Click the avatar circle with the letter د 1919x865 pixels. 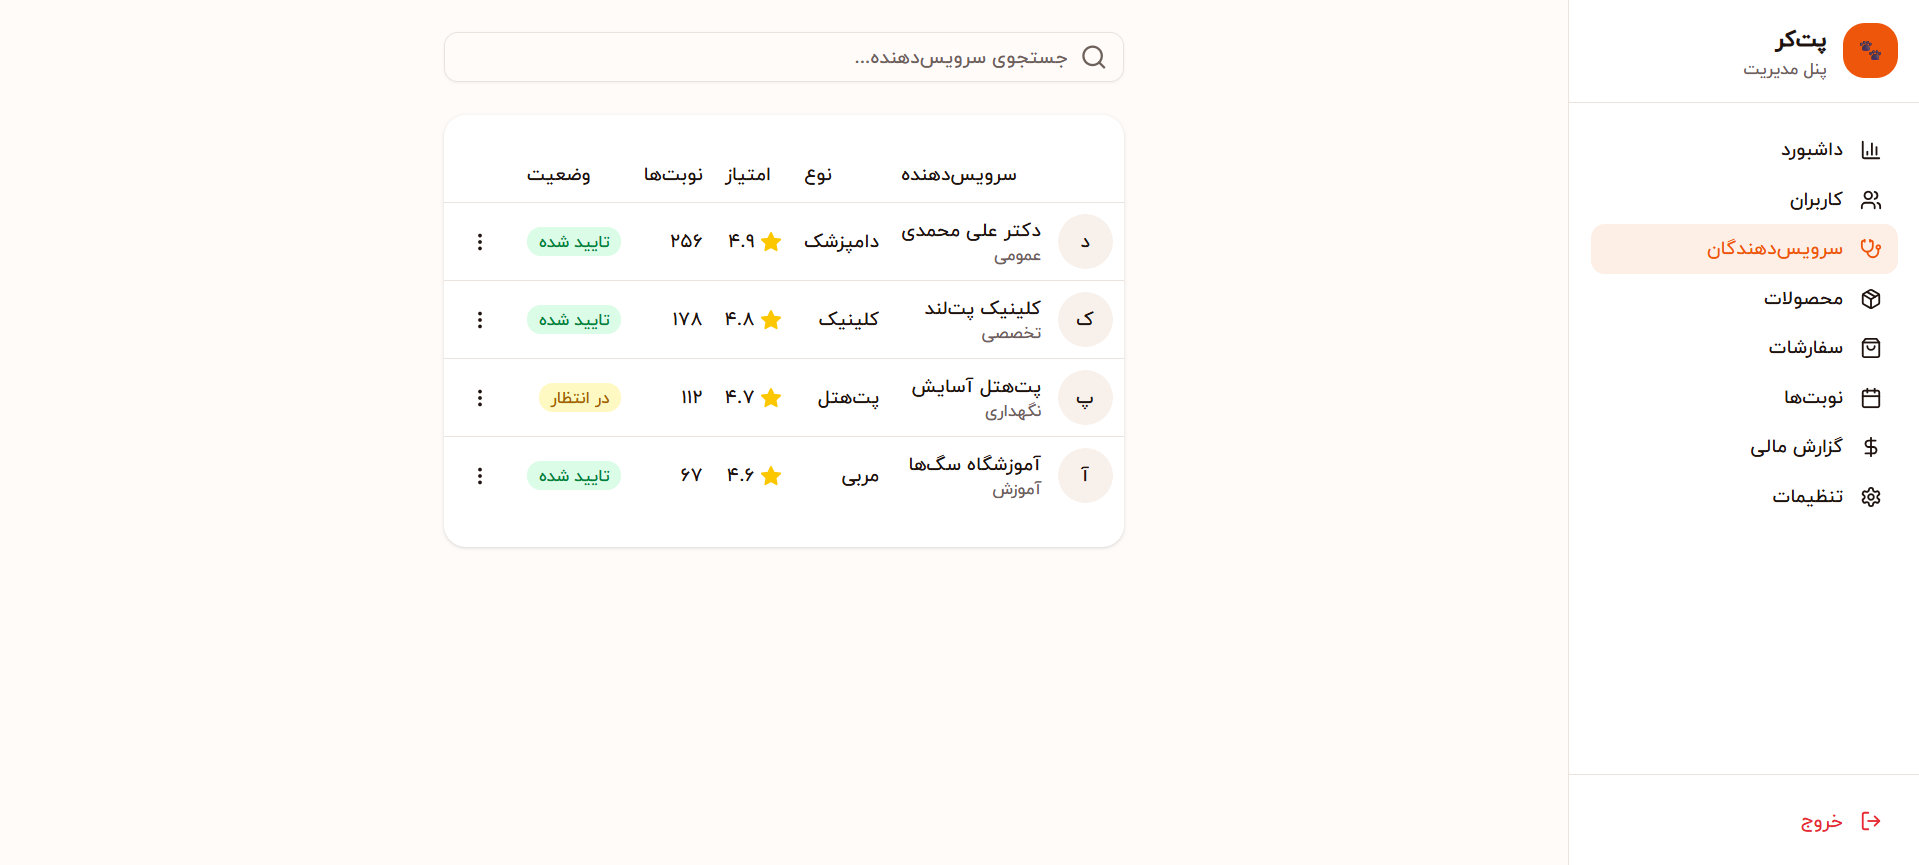(x=1085, y=242)
